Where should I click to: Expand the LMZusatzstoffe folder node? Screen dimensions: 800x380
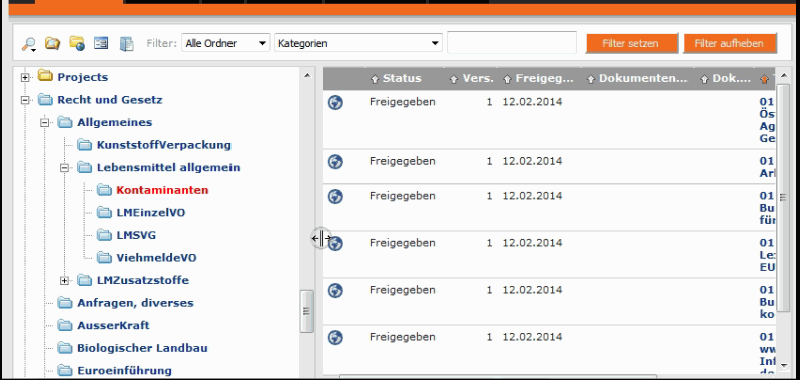(64, 281)
